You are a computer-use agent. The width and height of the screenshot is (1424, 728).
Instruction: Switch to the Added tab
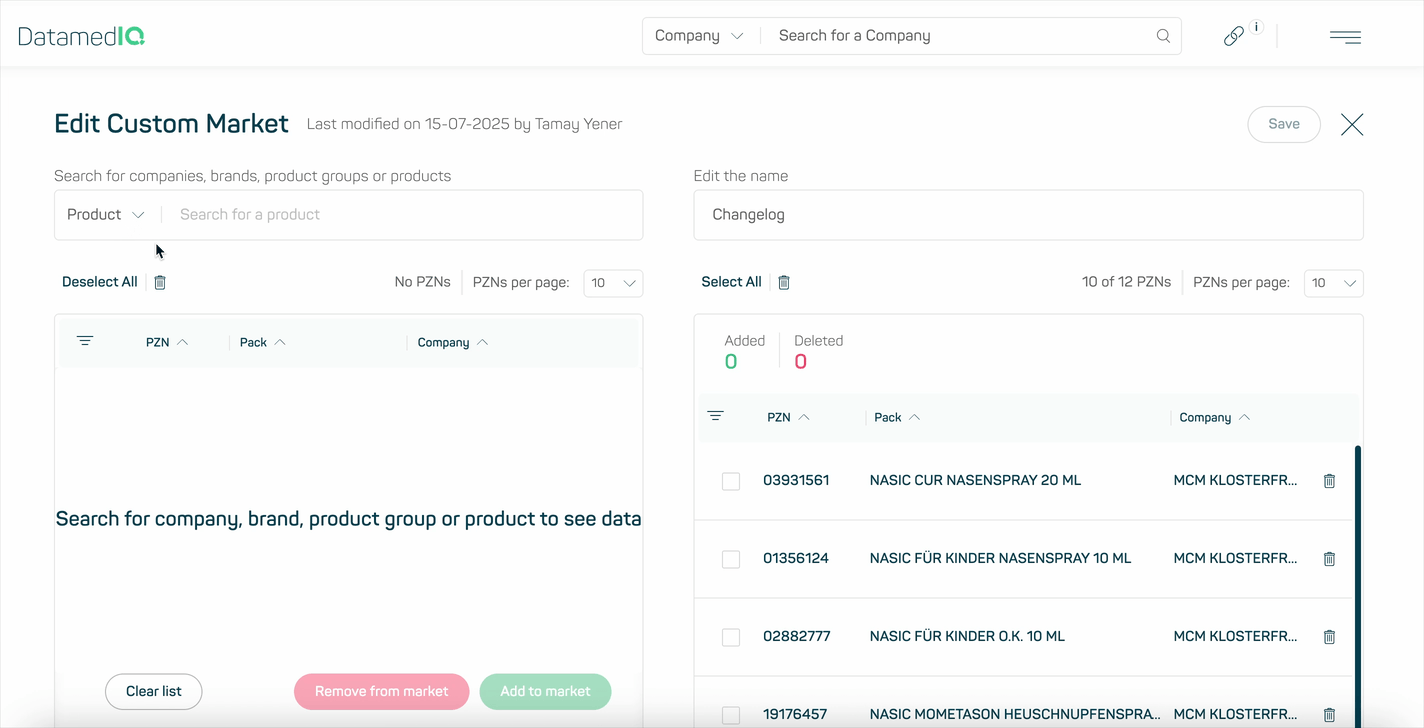[x=744, y=350]
